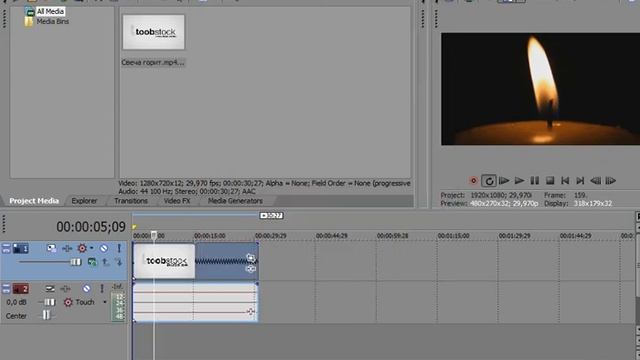Open Event FX on the audio clip
640x360 pixels.
pos(251,312)
